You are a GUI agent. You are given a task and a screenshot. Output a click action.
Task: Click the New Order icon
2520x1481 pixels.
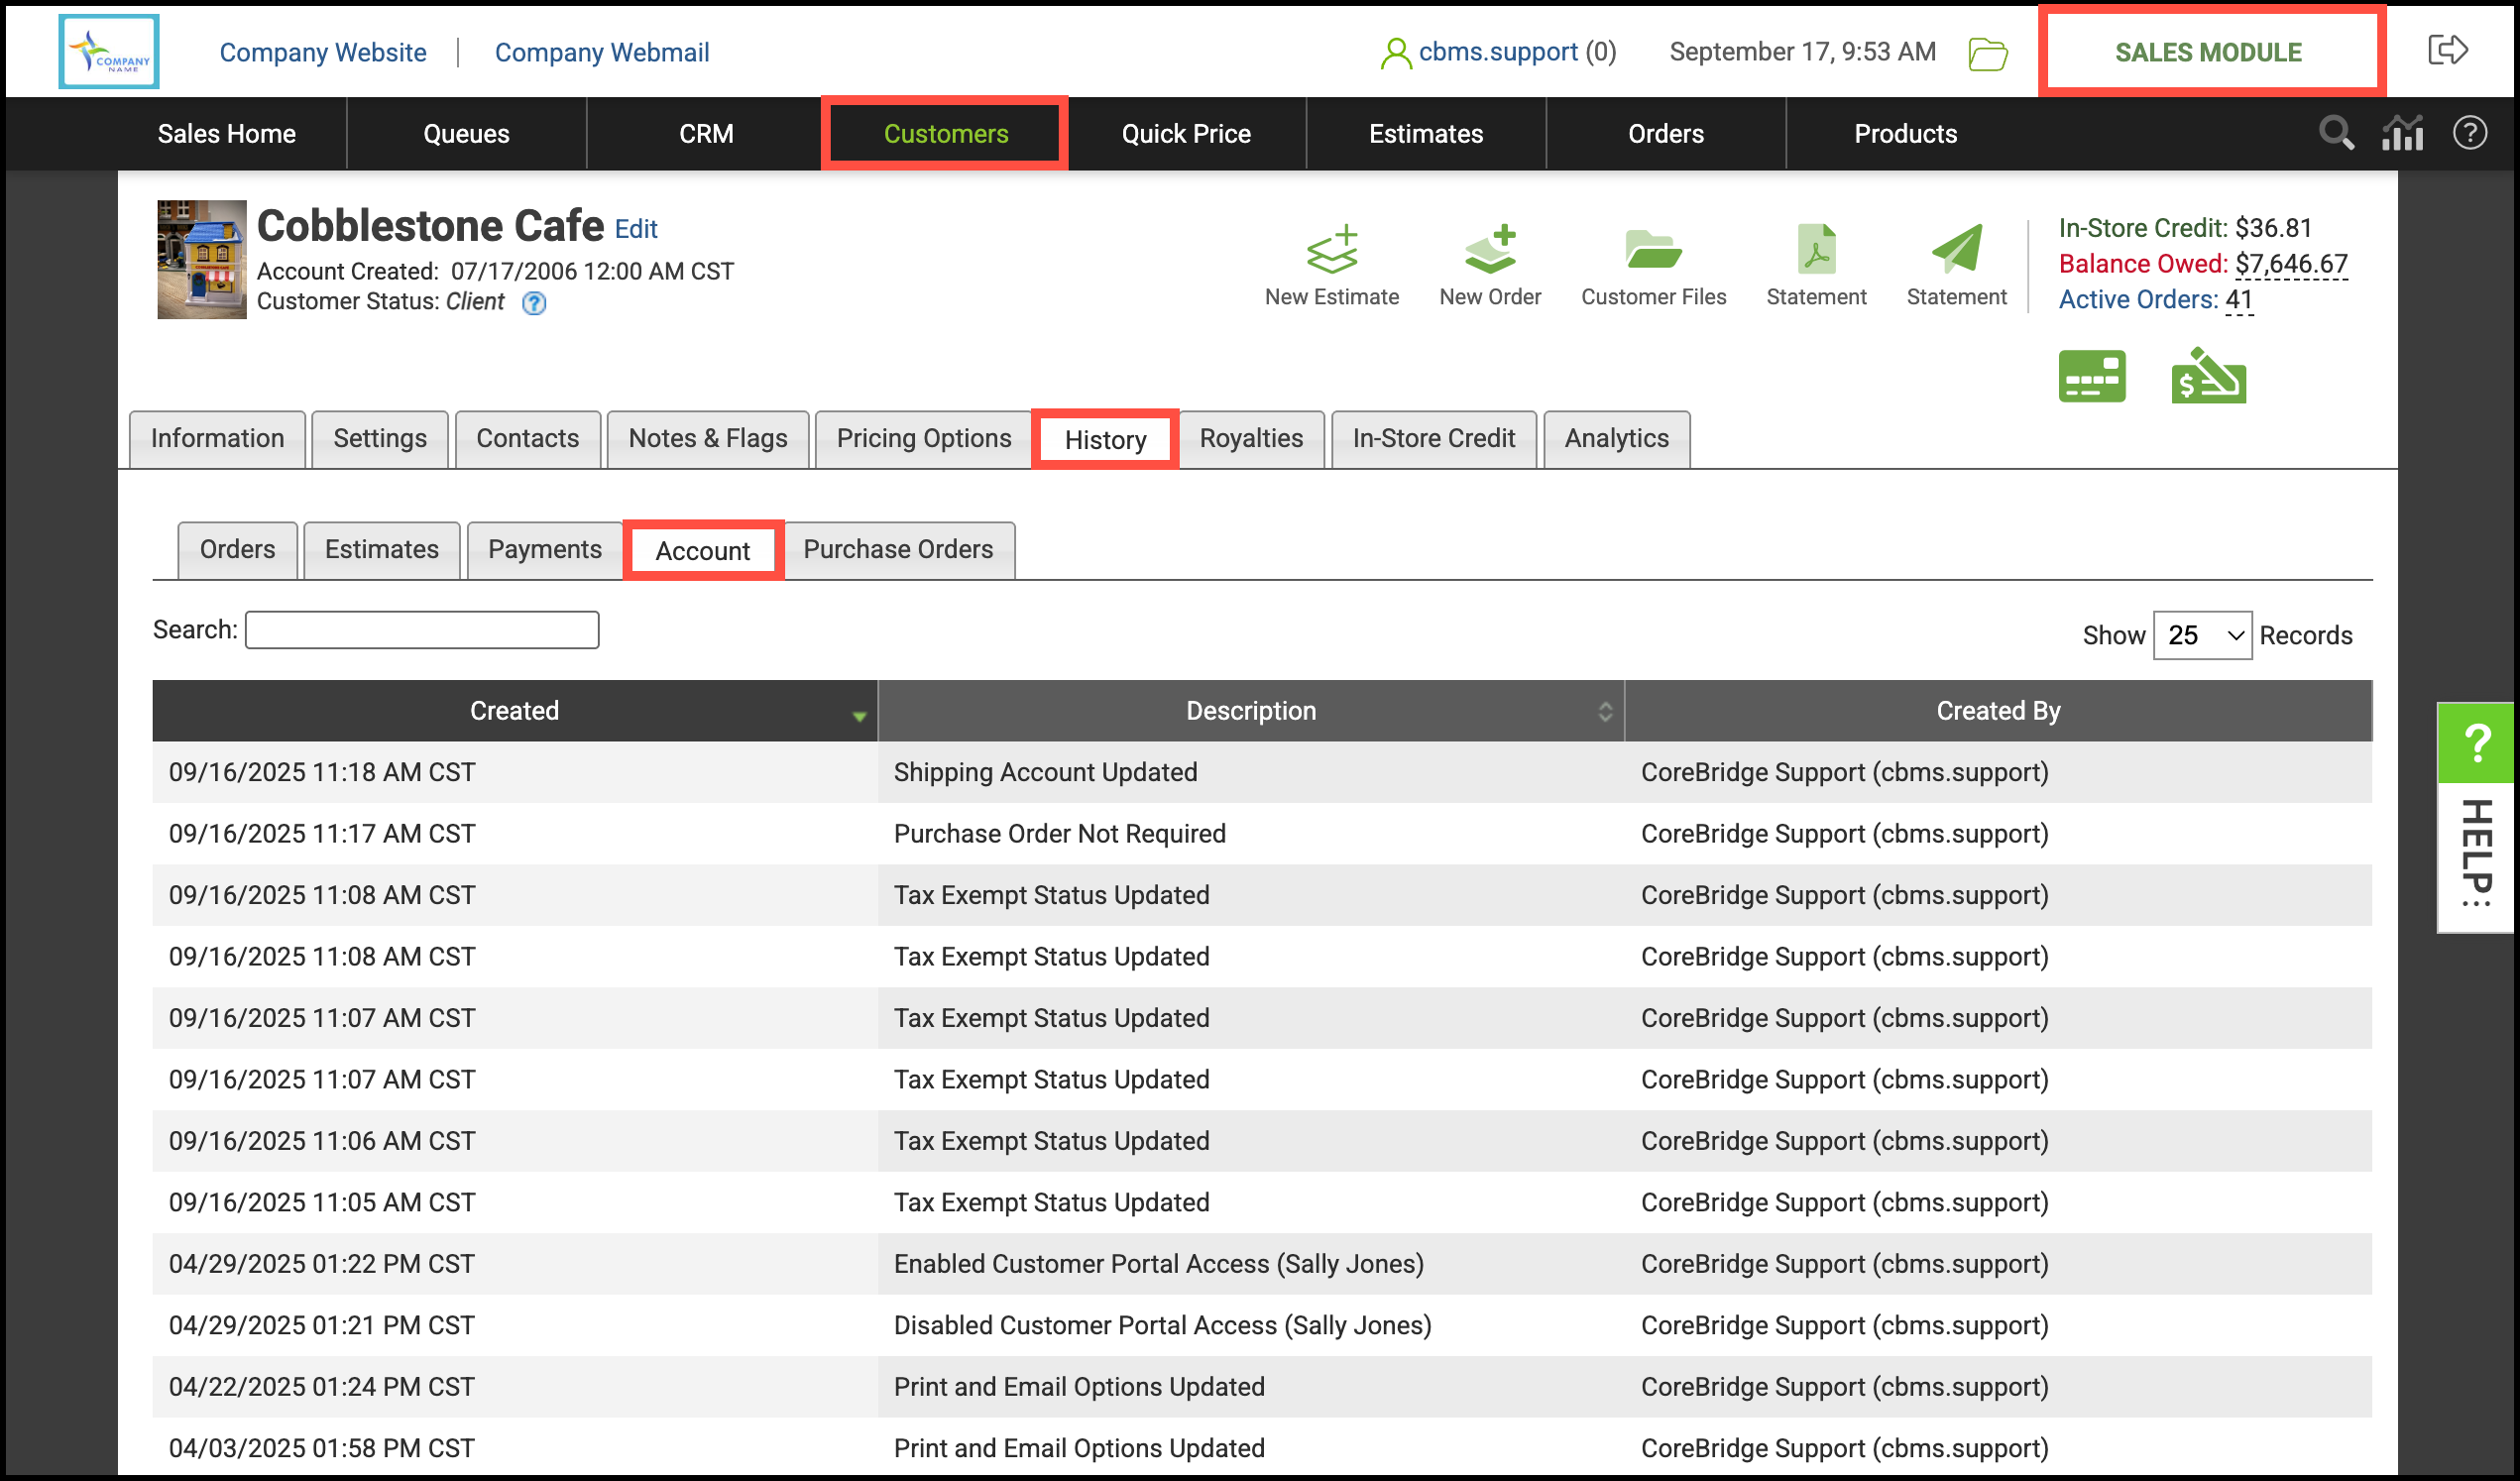[x=1489, y=250]
